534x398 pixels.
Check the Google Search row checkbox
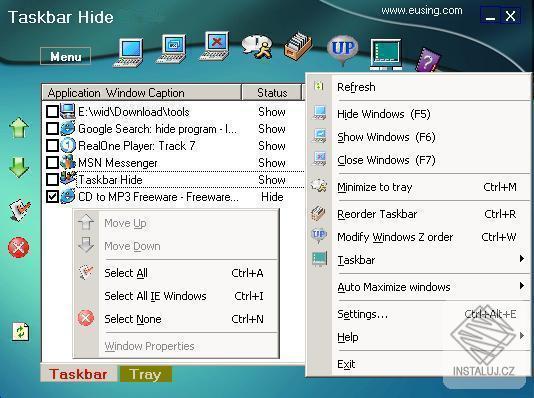click(52, 128)
